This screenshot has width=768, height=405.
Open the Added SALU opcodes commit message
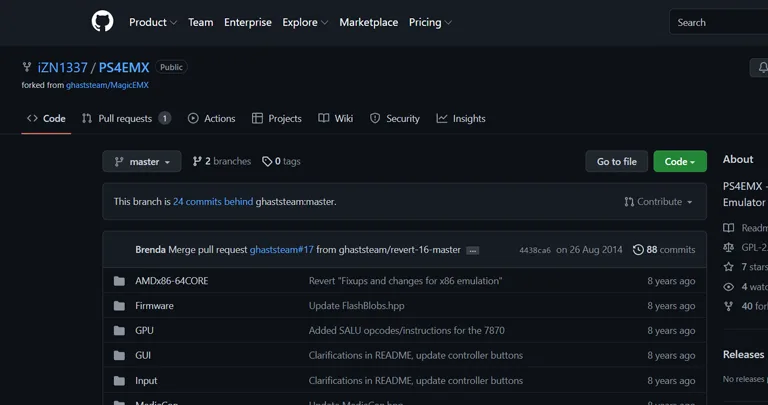[407, 331]
